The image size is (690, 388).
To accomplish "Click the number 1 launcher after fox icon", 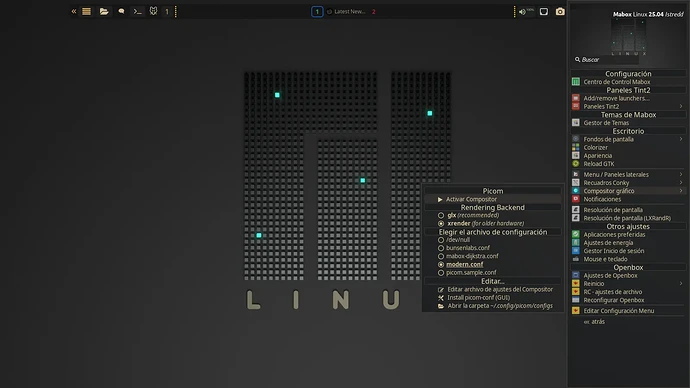I will [167, 11].
